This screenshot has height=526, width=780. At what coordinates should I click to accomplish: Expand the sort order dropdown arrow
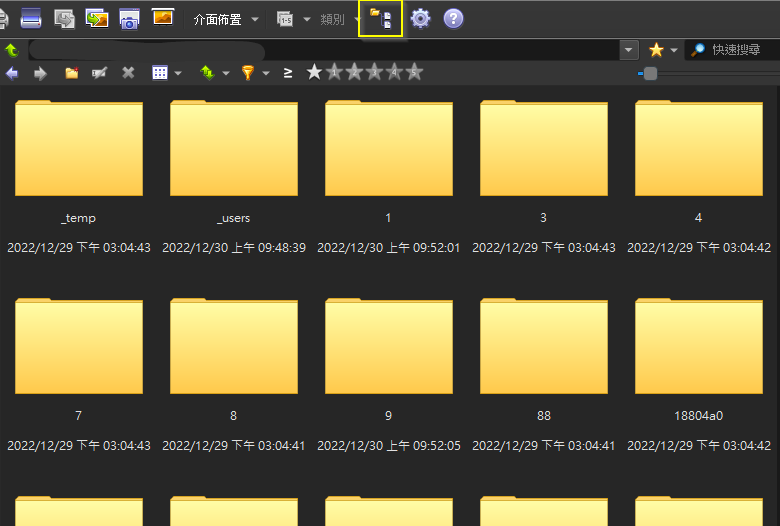click(x=226, y=74)
